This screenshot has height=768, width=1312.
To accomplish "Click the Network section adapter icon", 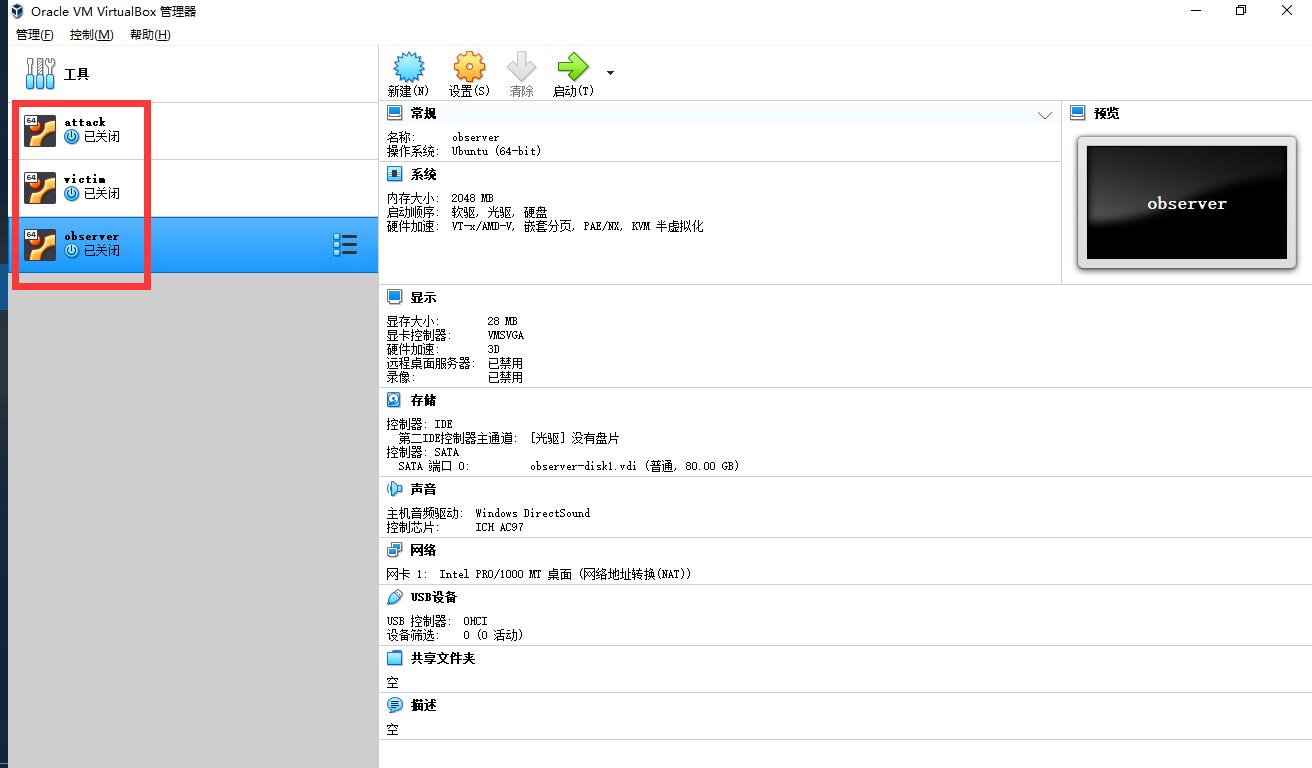I will click(395, 551).
